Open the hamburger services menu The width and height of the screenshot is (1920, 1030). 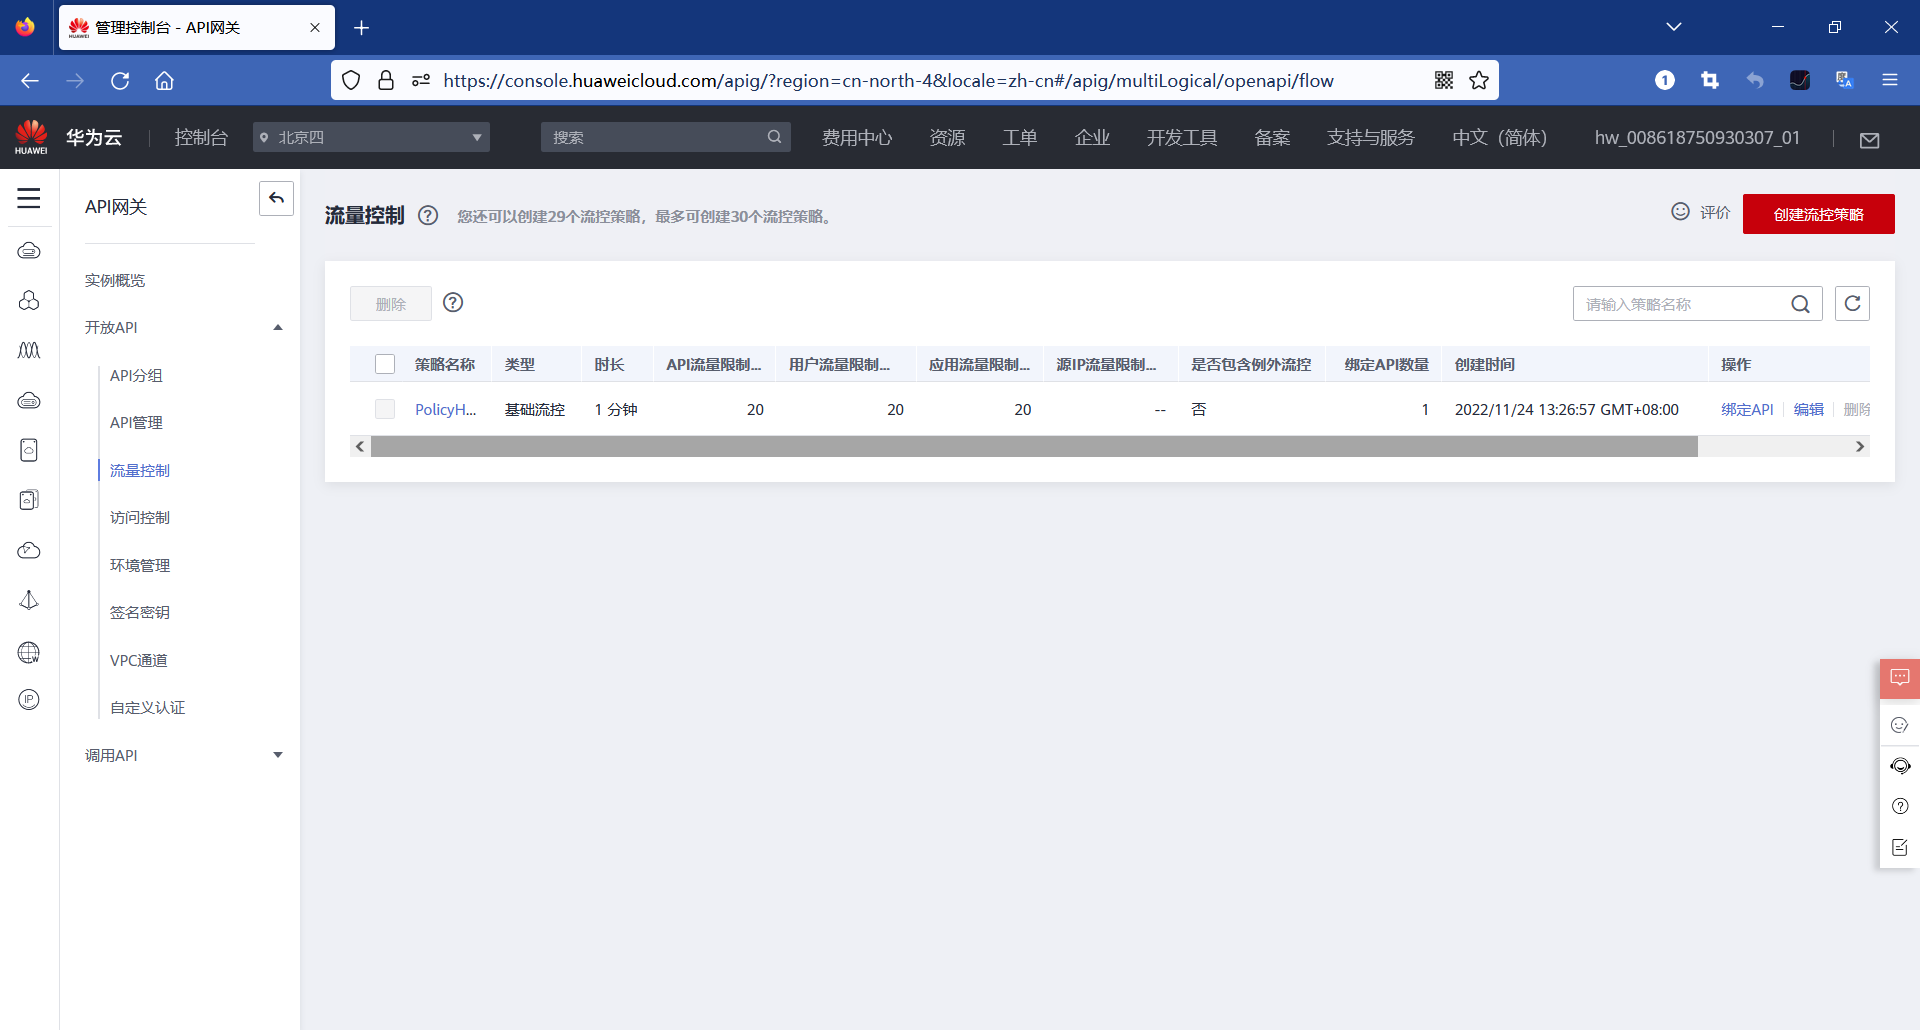pos(29,198)
